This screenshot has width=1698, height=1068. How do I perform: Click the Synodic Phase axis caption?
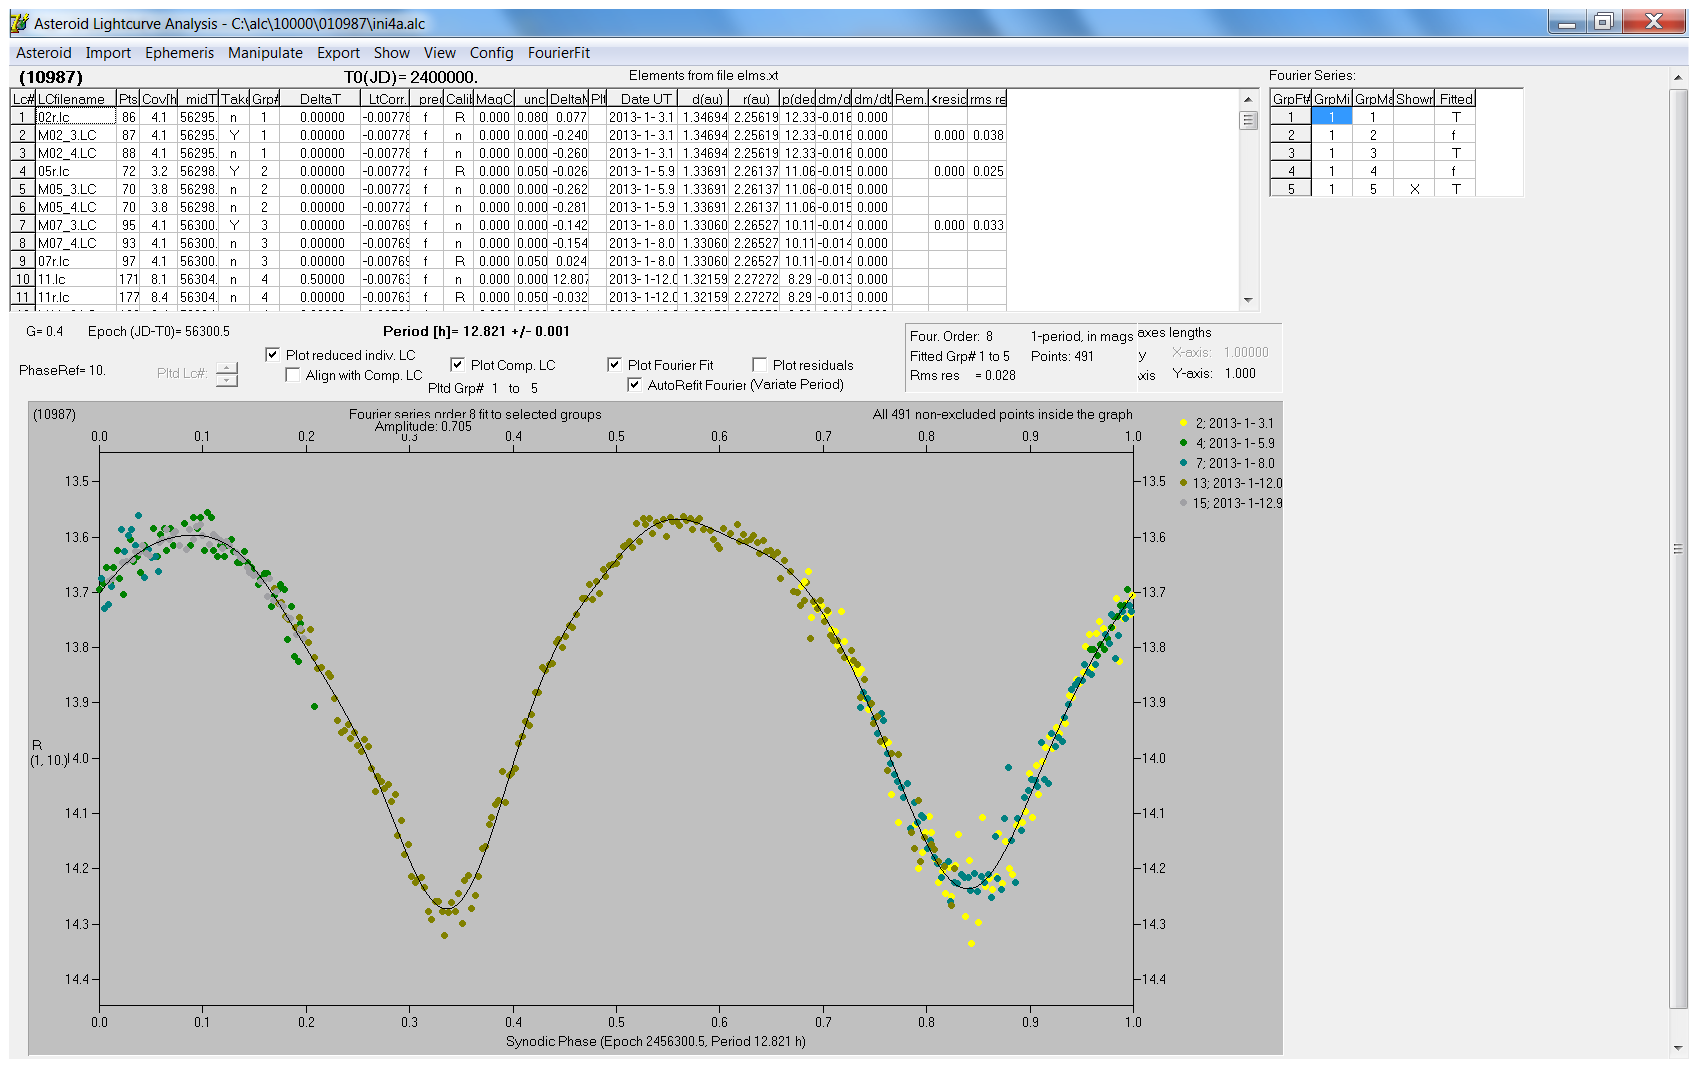click(x=656, y=1041)
